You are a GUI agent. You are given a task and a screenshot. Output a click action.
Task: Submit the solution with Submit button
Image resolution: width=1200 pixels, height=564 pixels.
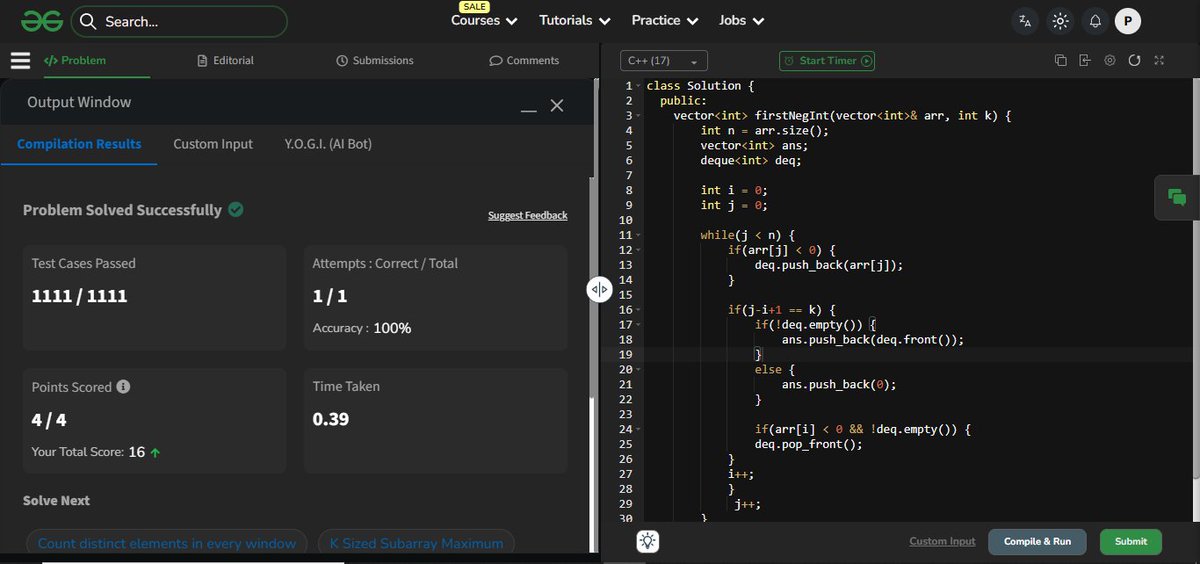pos(1131,541)
